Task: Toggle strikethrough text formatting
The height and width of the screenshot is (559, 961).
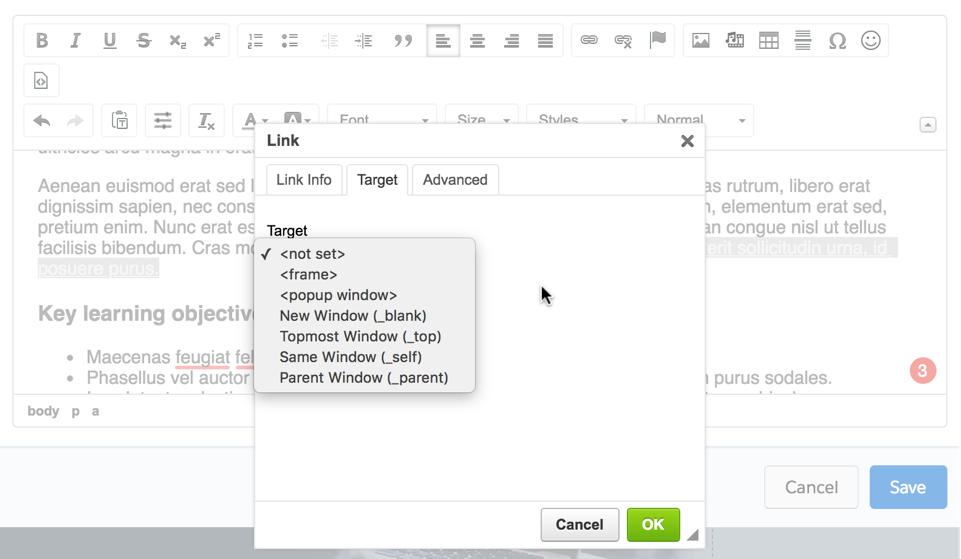Action: click(x=144, y=41)
